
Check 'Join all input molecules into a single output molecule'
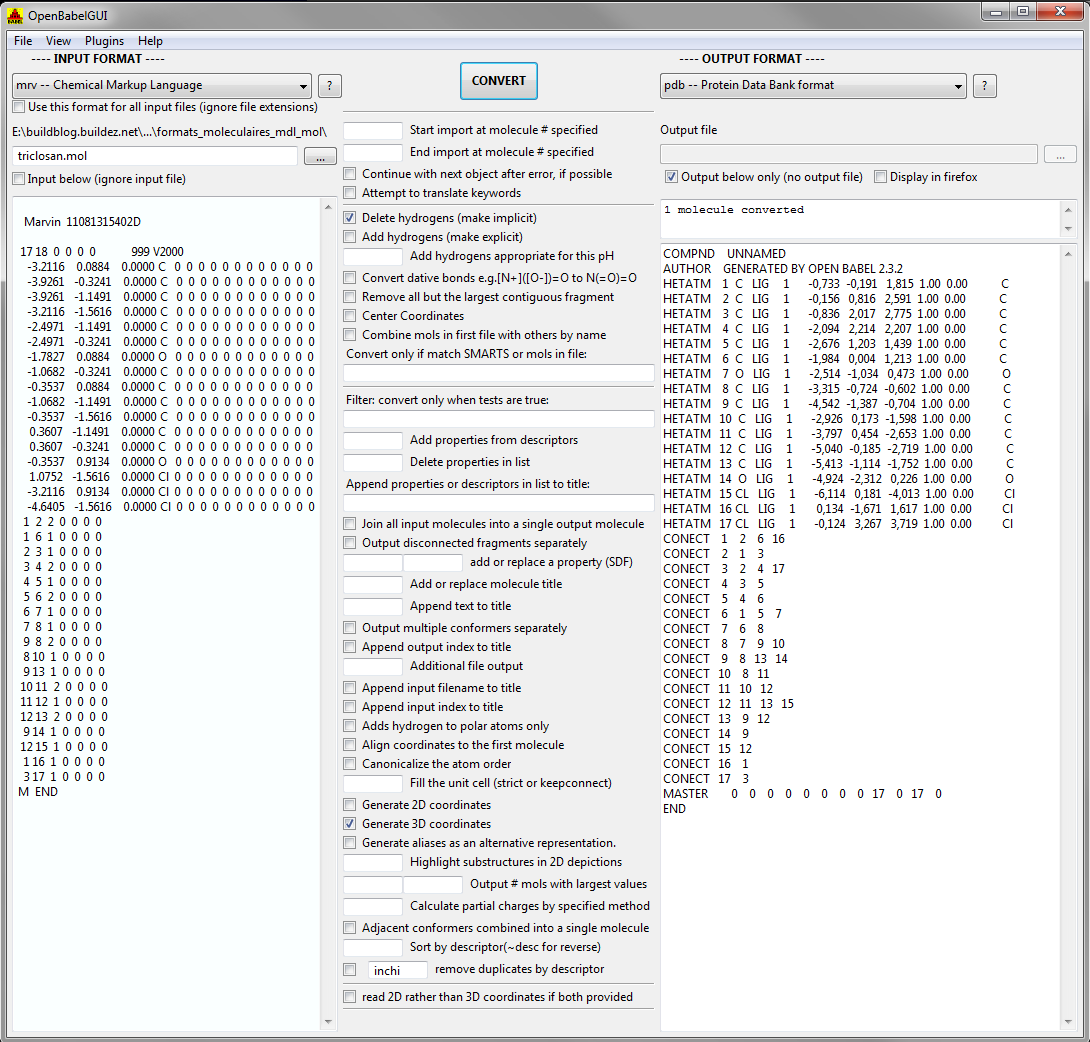pos(350,524)
